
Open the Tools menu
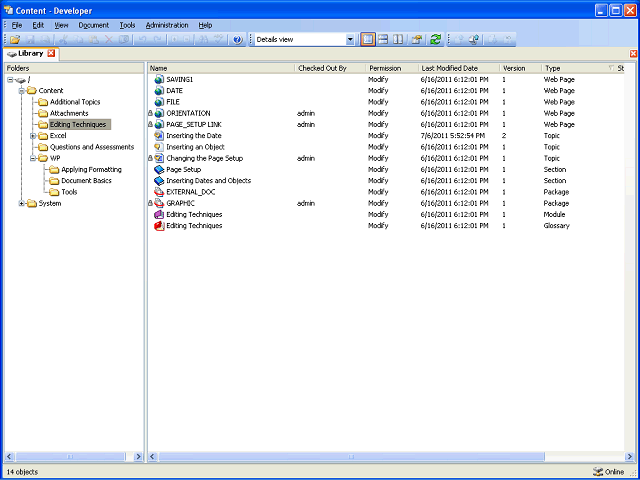(x=127, y=25)
